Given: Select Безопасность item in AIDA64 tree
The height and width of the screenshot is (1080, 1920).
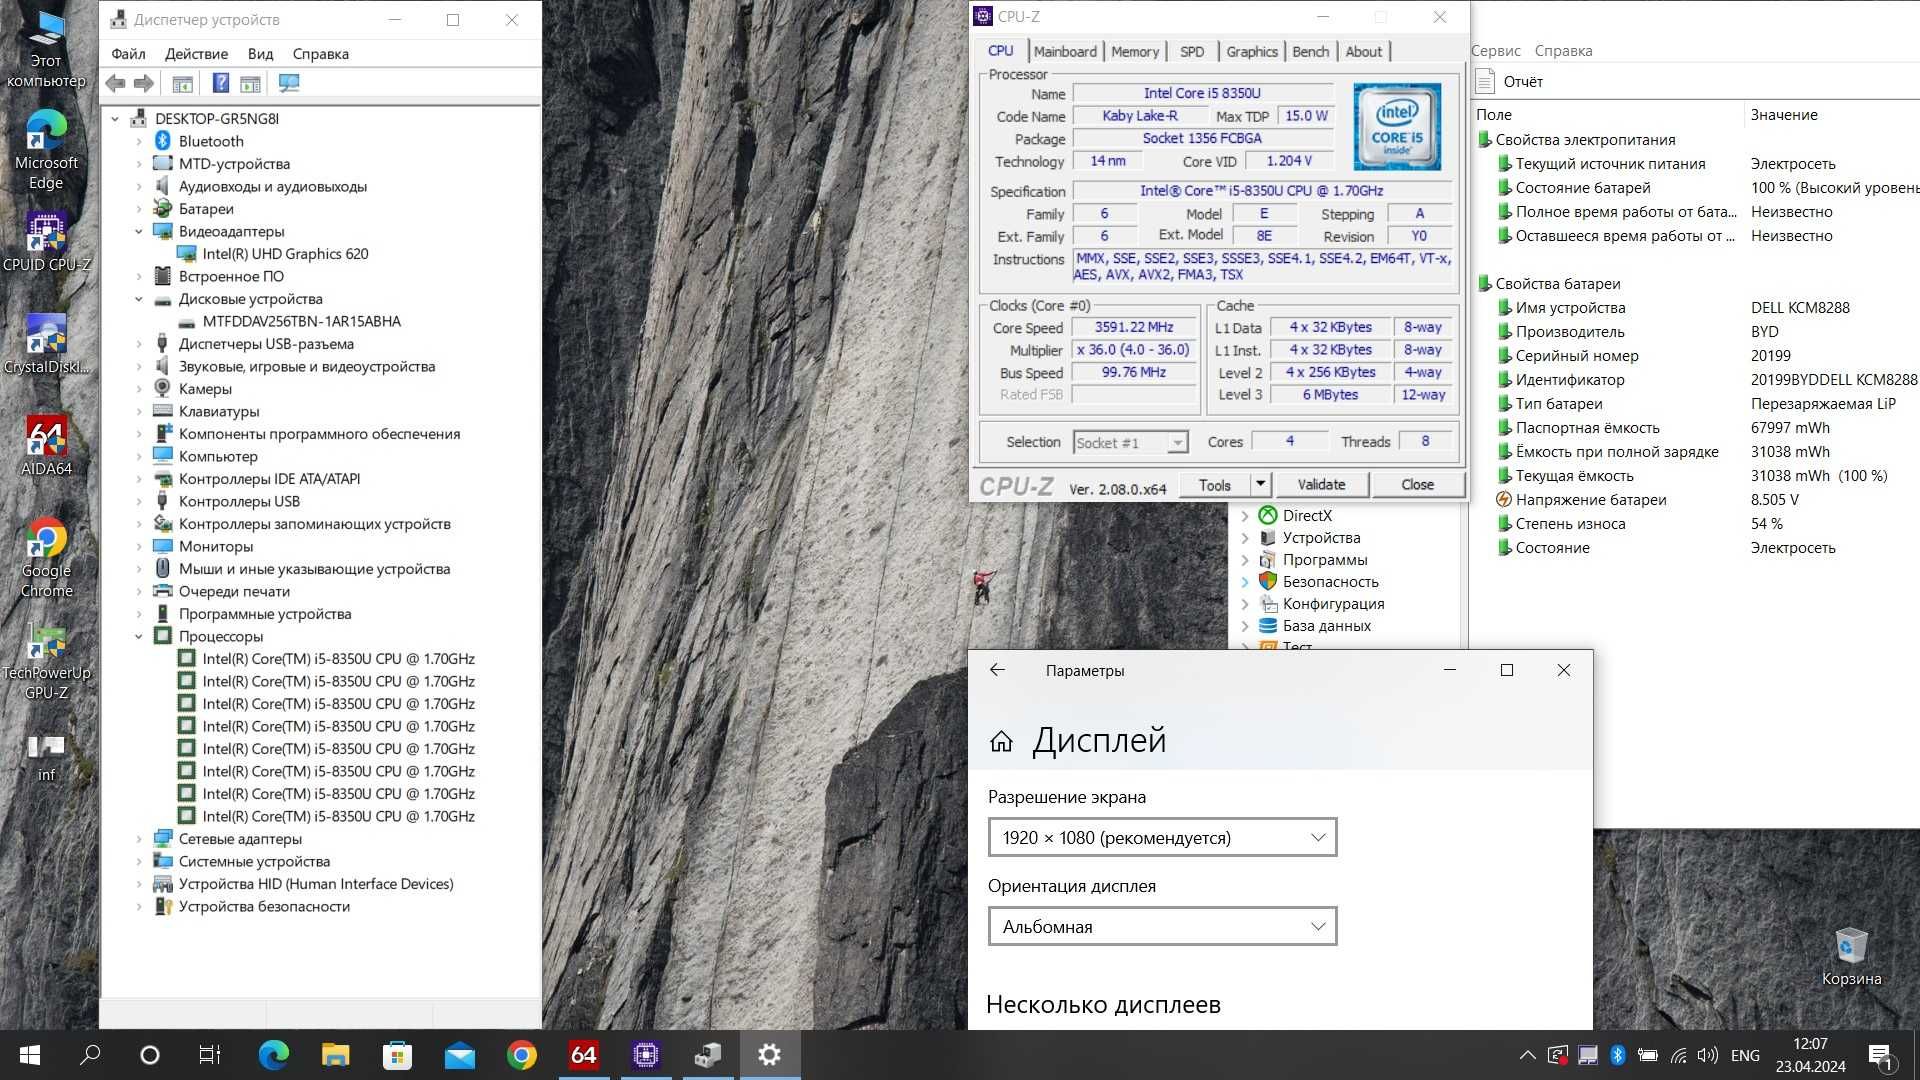Looking at the screenshot, I should [1330, 582].
